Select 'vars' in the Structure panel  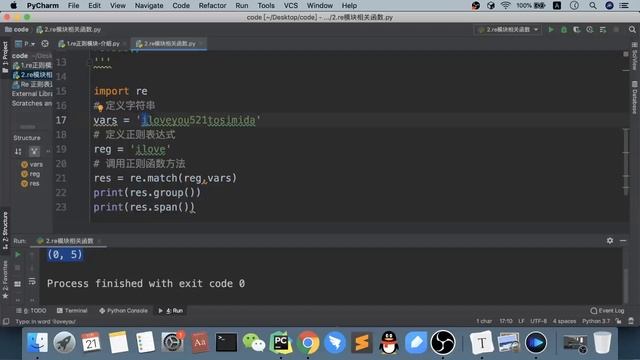(36, 164)
